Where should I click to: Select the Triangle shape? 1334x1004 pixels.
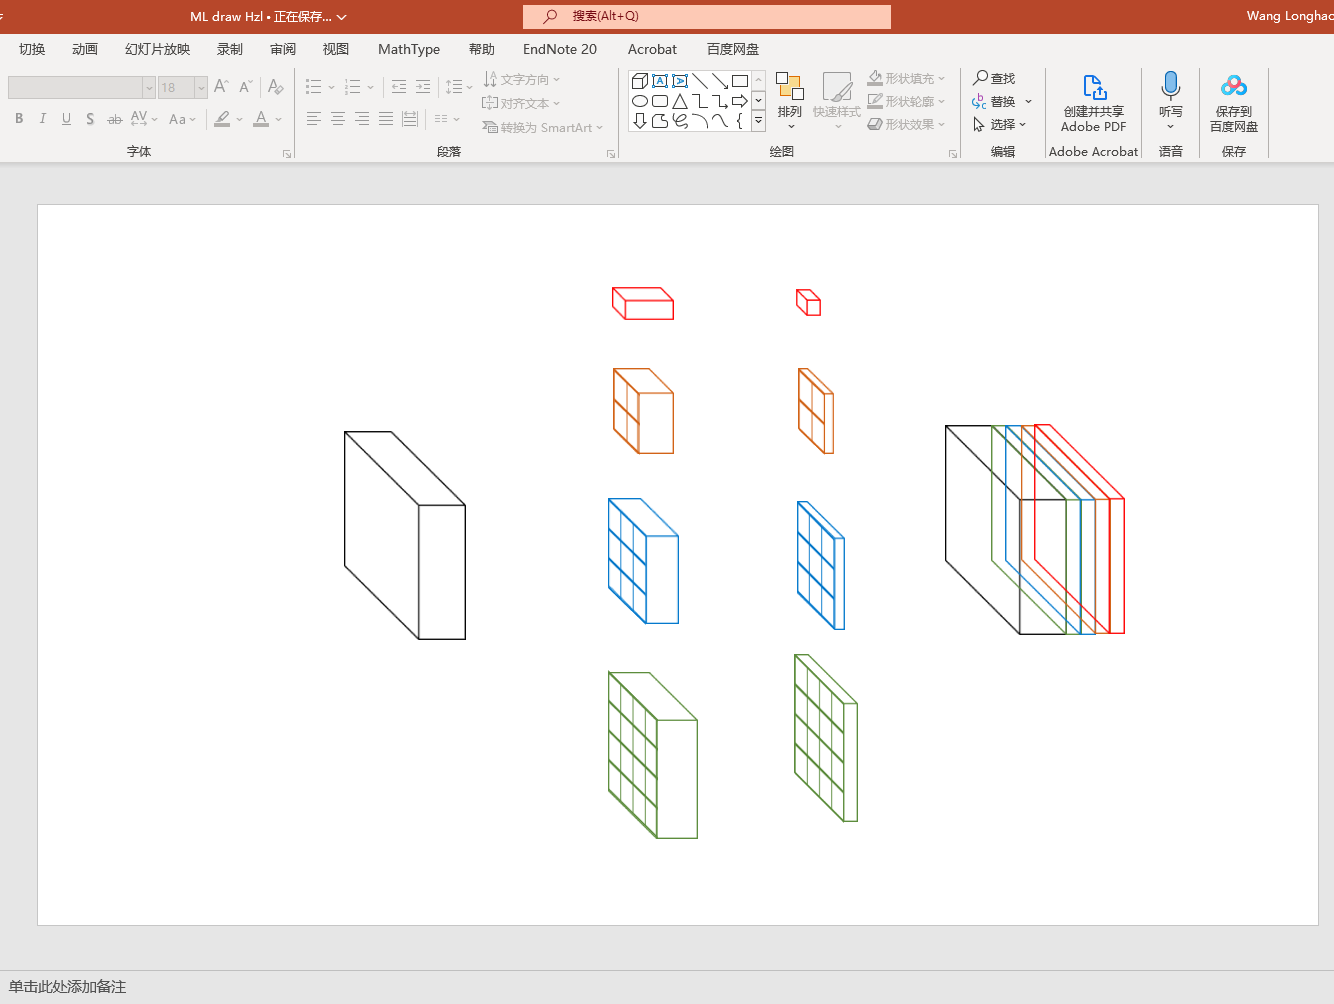[680, 101]
